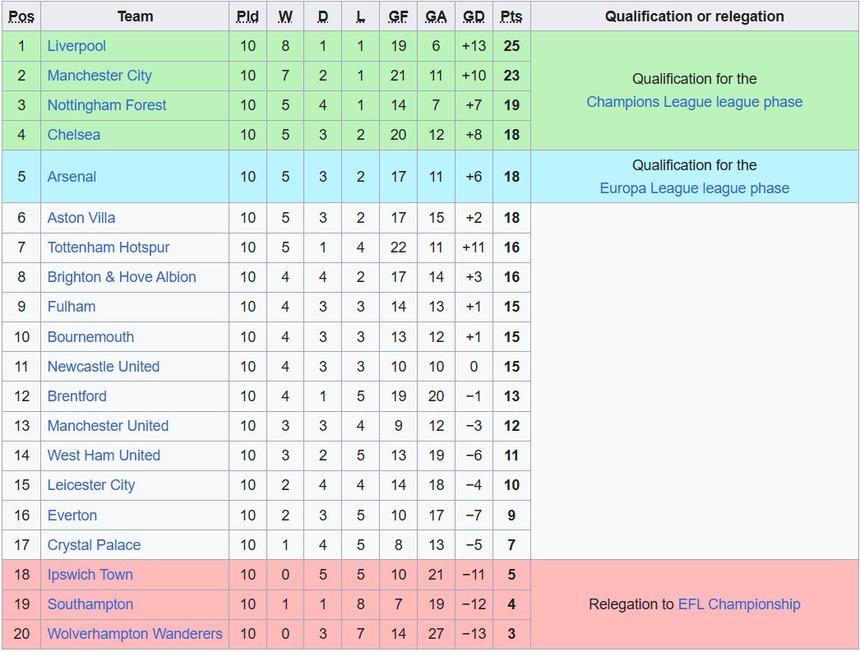Open the Fulham team link
This screenshot has width=860, height=652.
(71, 307)
